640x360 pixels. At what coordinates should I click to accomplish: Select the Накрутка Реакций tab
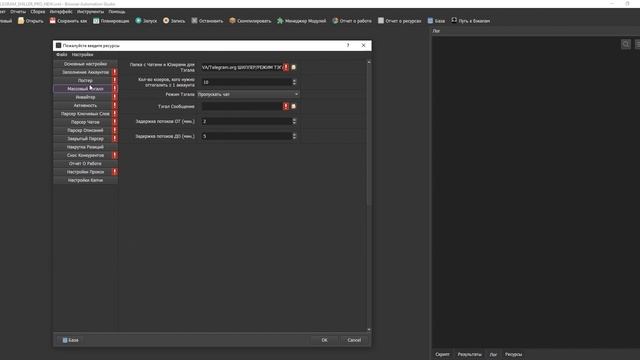click(x=85, y=147)
